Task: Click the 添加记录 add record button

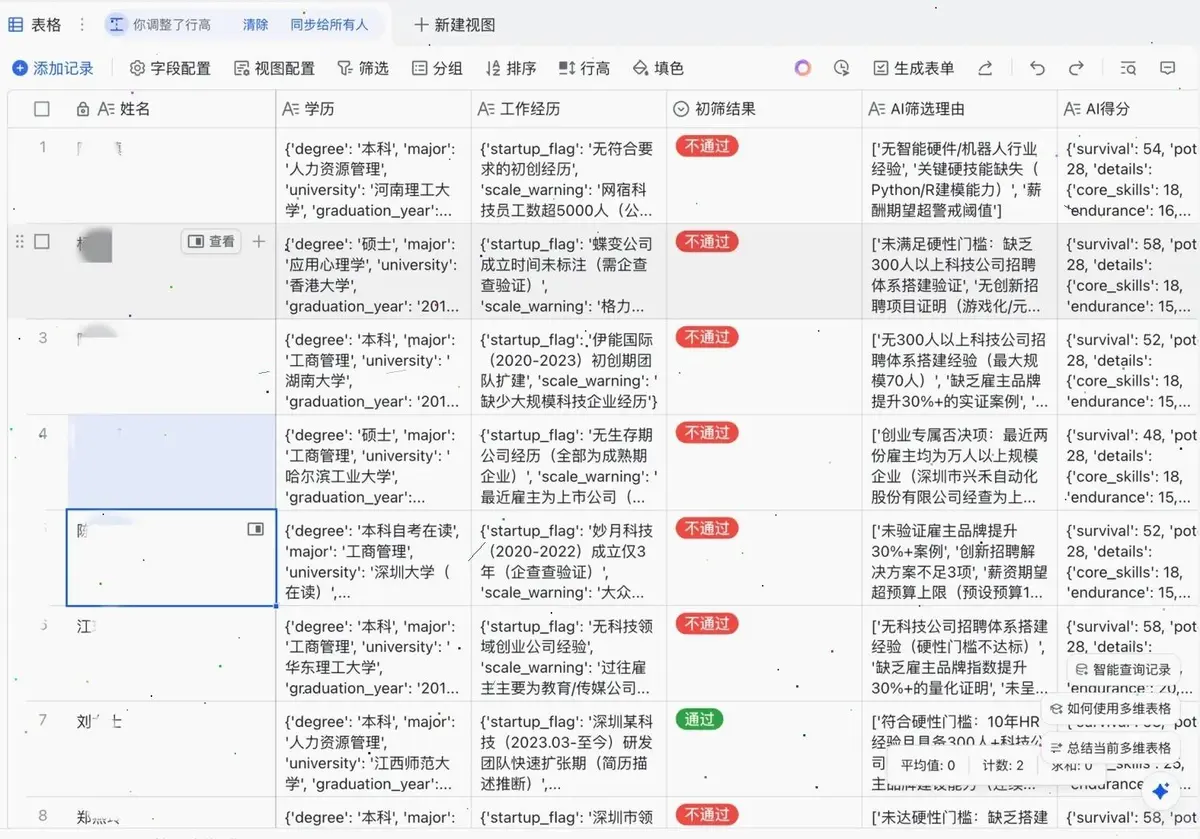Action: [x=53, y=68]
